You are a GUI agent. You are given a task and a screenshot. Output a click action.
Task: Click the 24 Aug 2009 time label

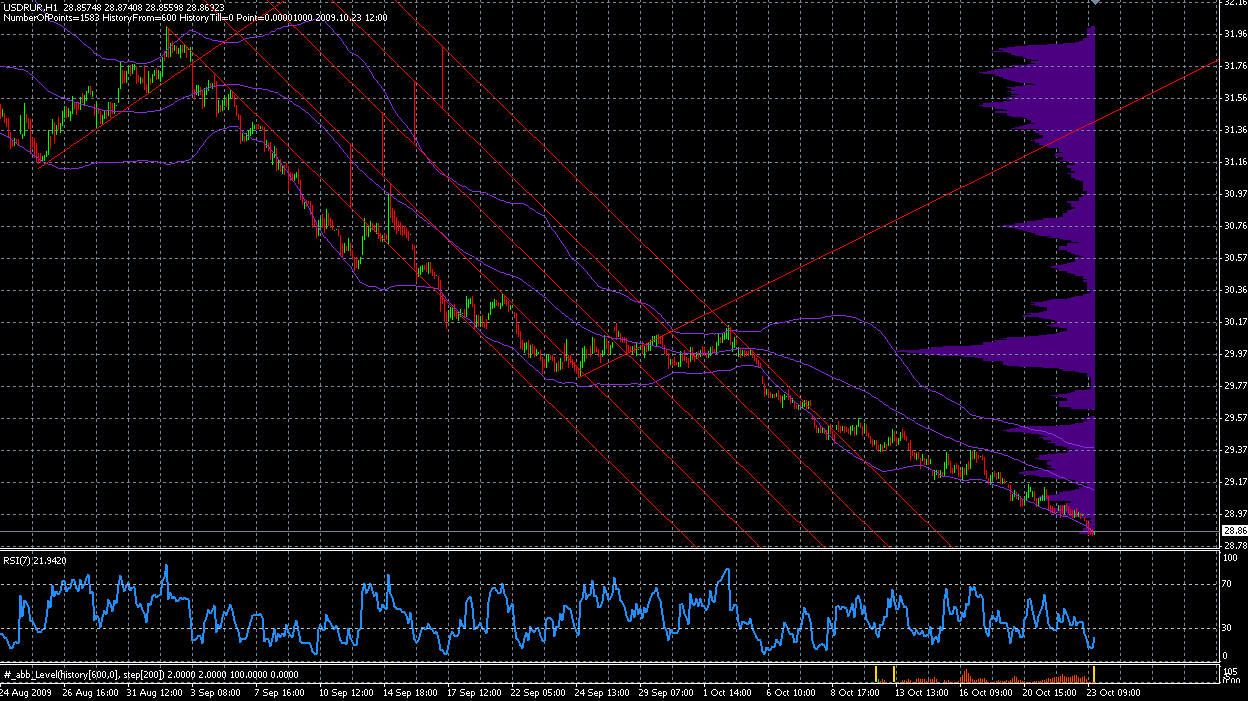click(x=25, y=692)
